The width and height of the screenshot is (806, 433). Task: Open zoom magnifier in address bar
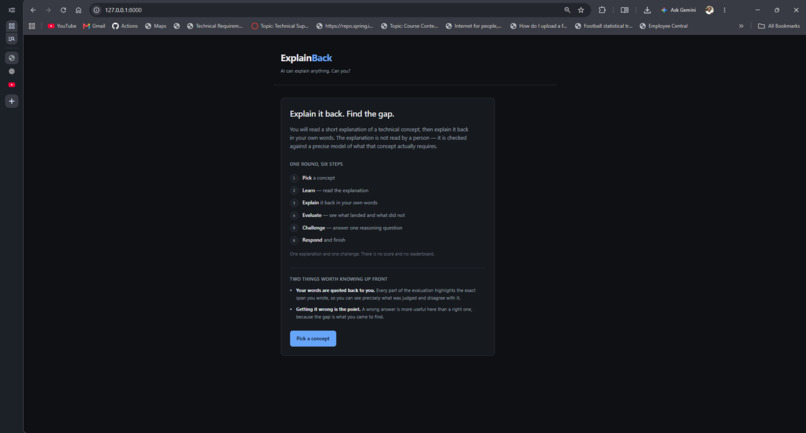567,10
